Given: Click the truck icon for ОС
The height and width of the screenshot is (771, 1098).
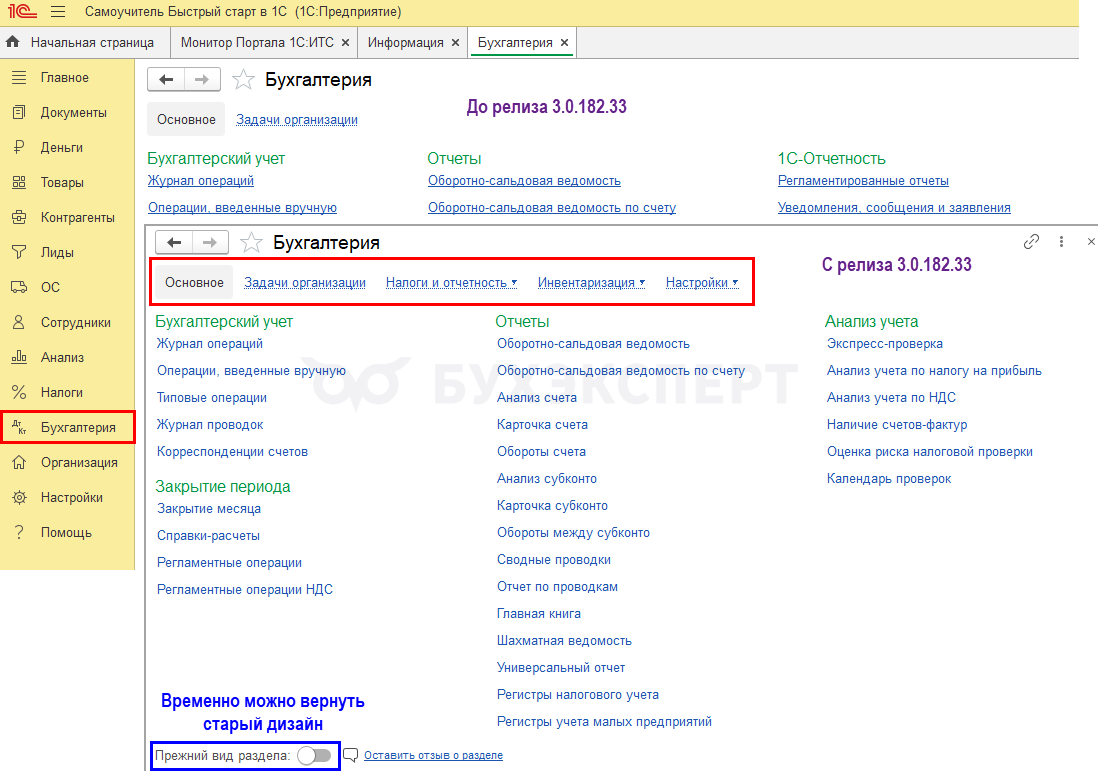Looking at the screenshot, I should (x=19, y=287).
